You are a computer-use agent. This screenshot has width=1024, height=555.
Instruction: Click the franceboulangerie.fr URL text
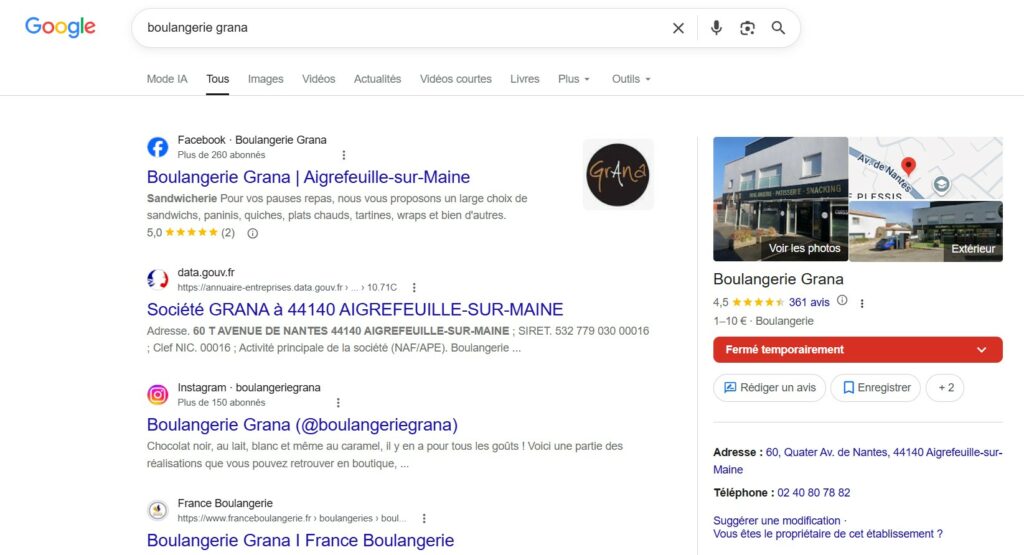(291, 518)
